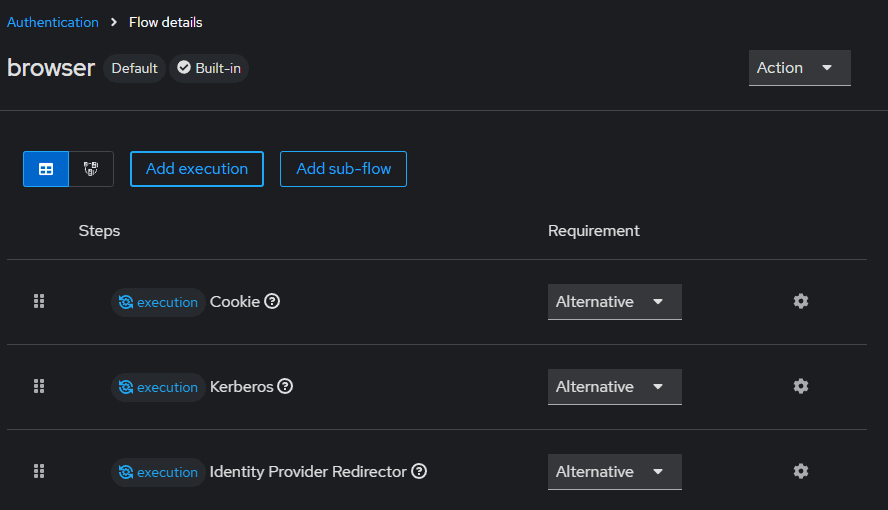Click the Flow details breadcrumb

[x=165, y=22]
